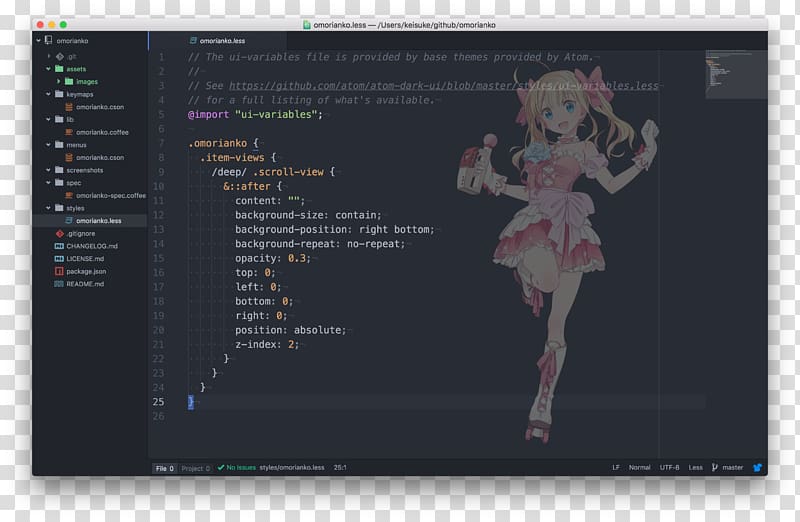This screenshot has width=800, height=522.
Task: Collapse the styles folder chevron
Action: coord(48,208)
